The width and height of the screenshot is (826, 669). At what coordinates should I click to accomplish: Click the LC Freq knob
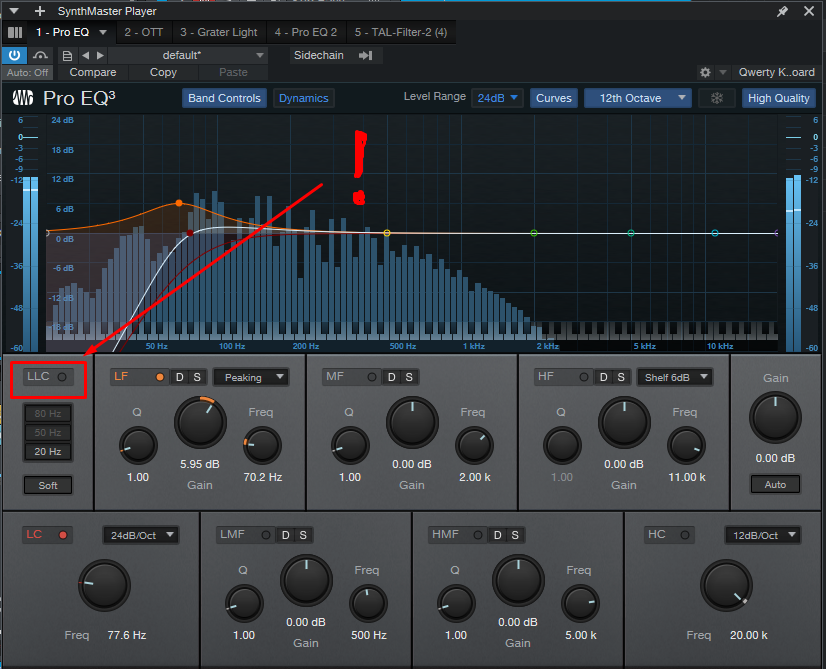coord(104,585)
